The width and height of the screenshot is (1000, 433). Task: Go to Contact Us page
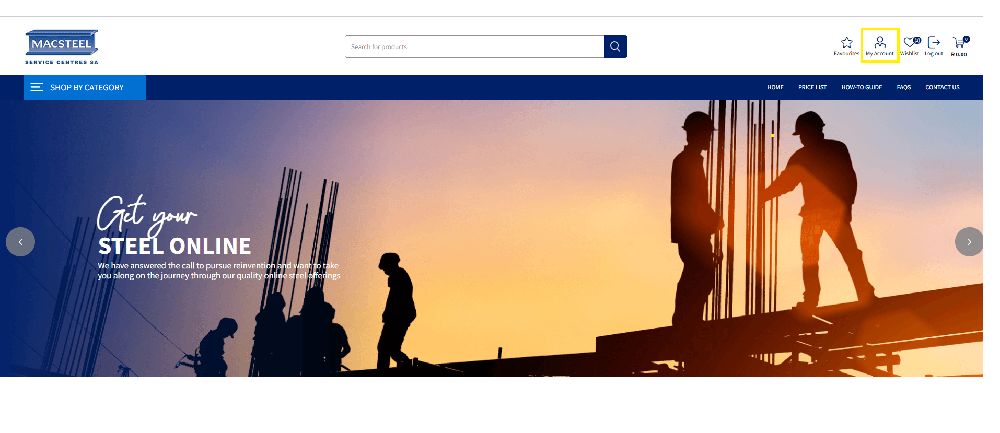(942, 88)
